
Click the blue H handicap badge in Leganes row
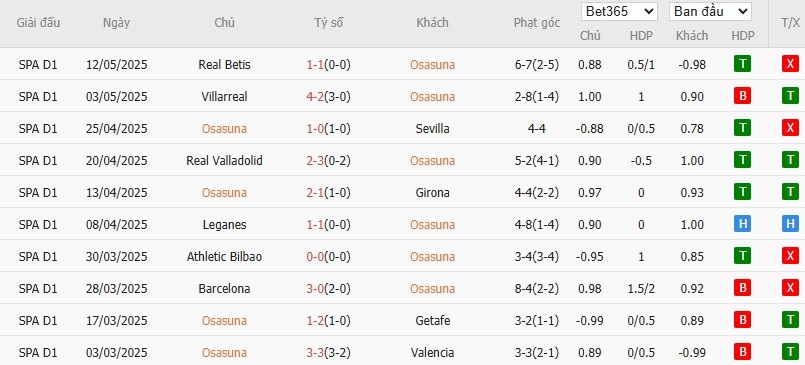click(742, 224)
